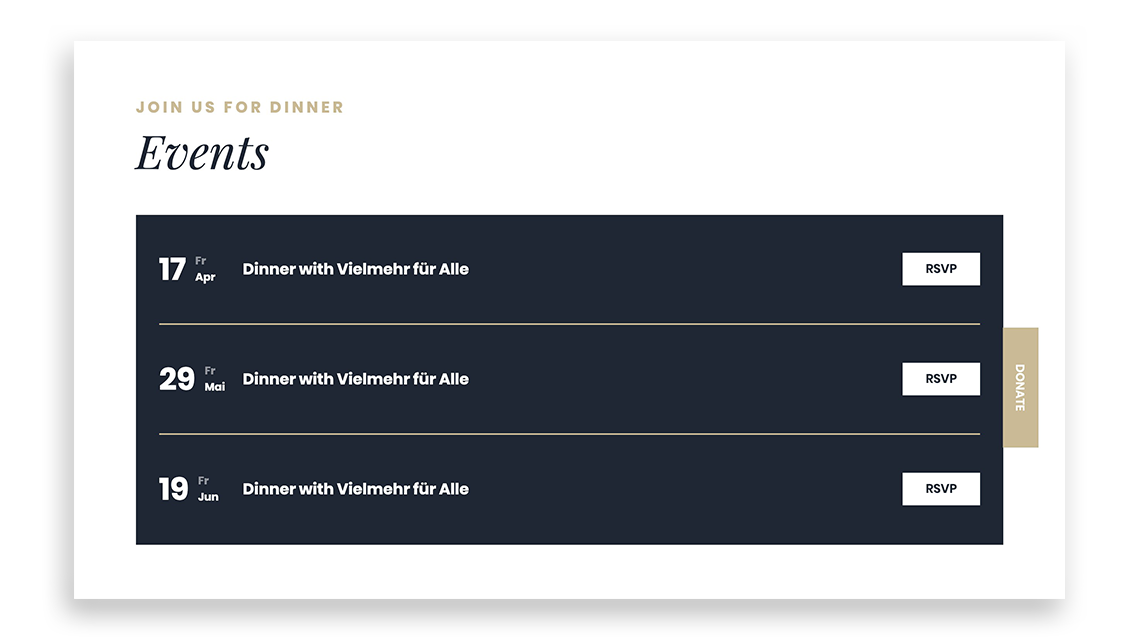
Task: Click the Join Us For Dinner subtitle
Action: (240, 107)
